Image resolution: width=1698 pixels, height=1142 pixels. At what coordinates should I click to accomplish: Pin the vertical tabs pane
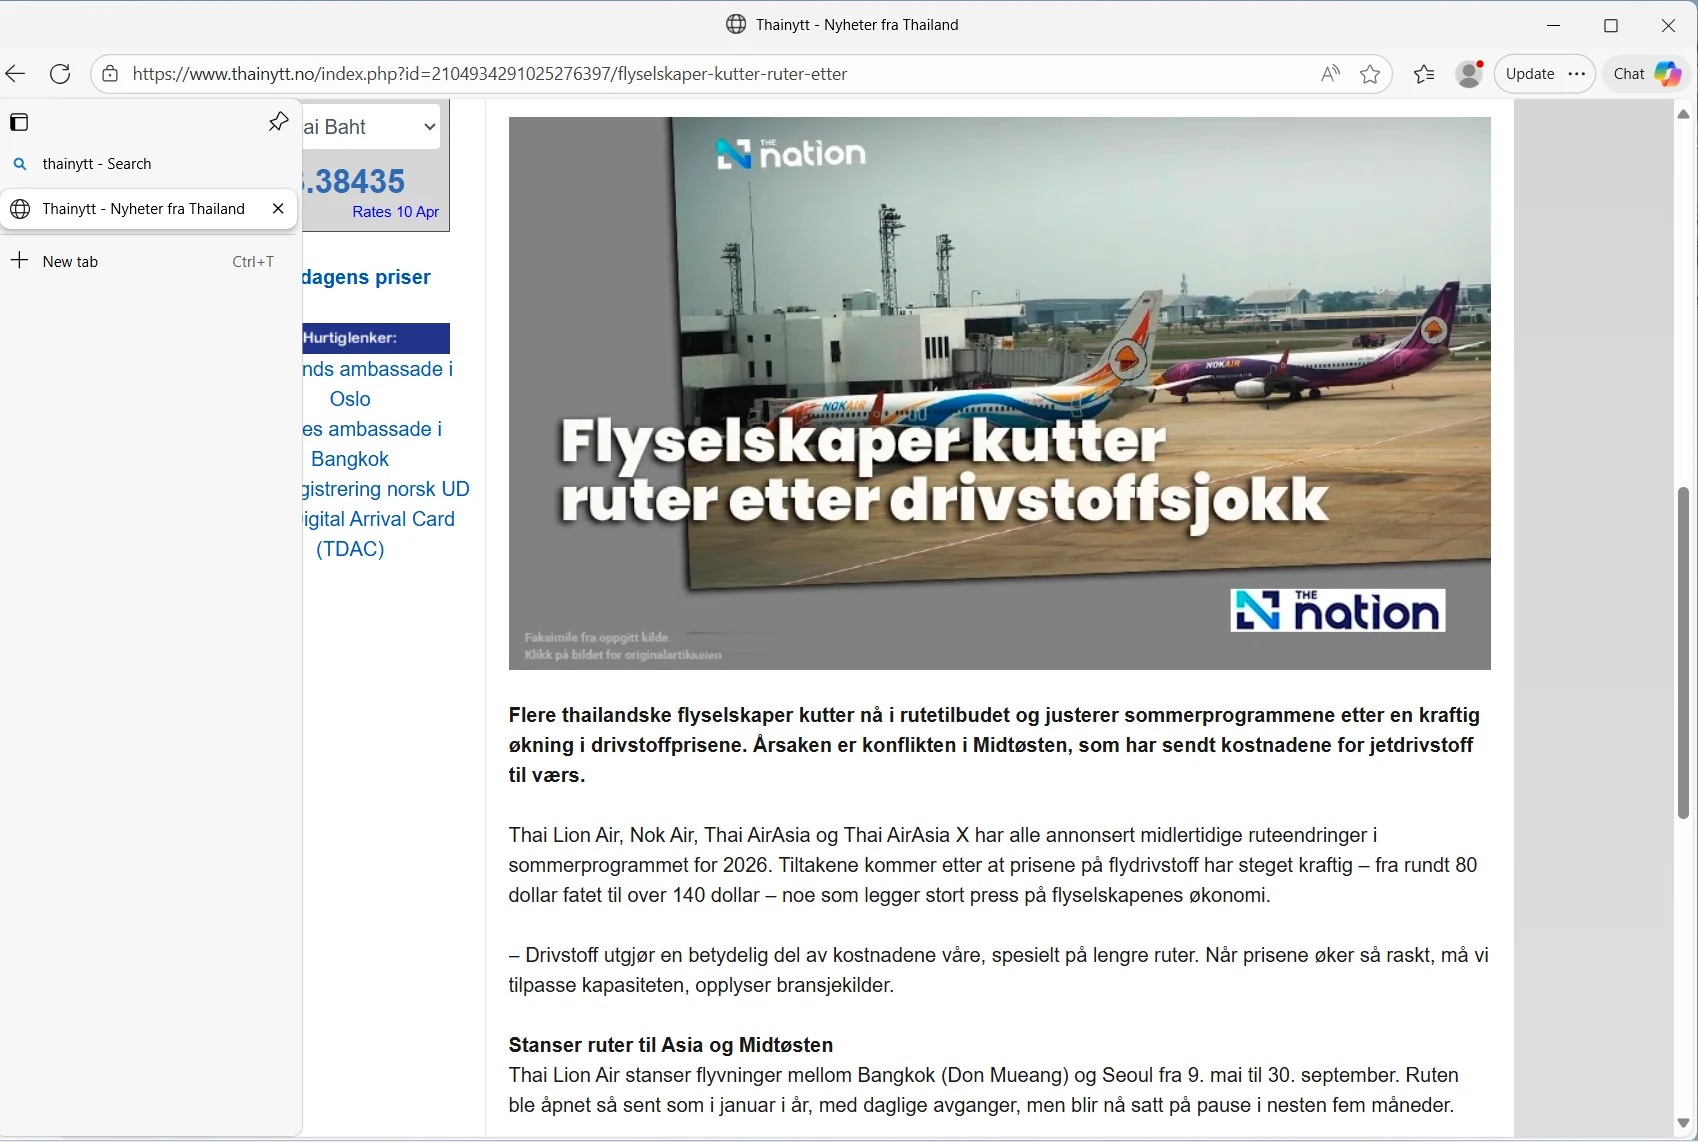[x=277, y=121]
